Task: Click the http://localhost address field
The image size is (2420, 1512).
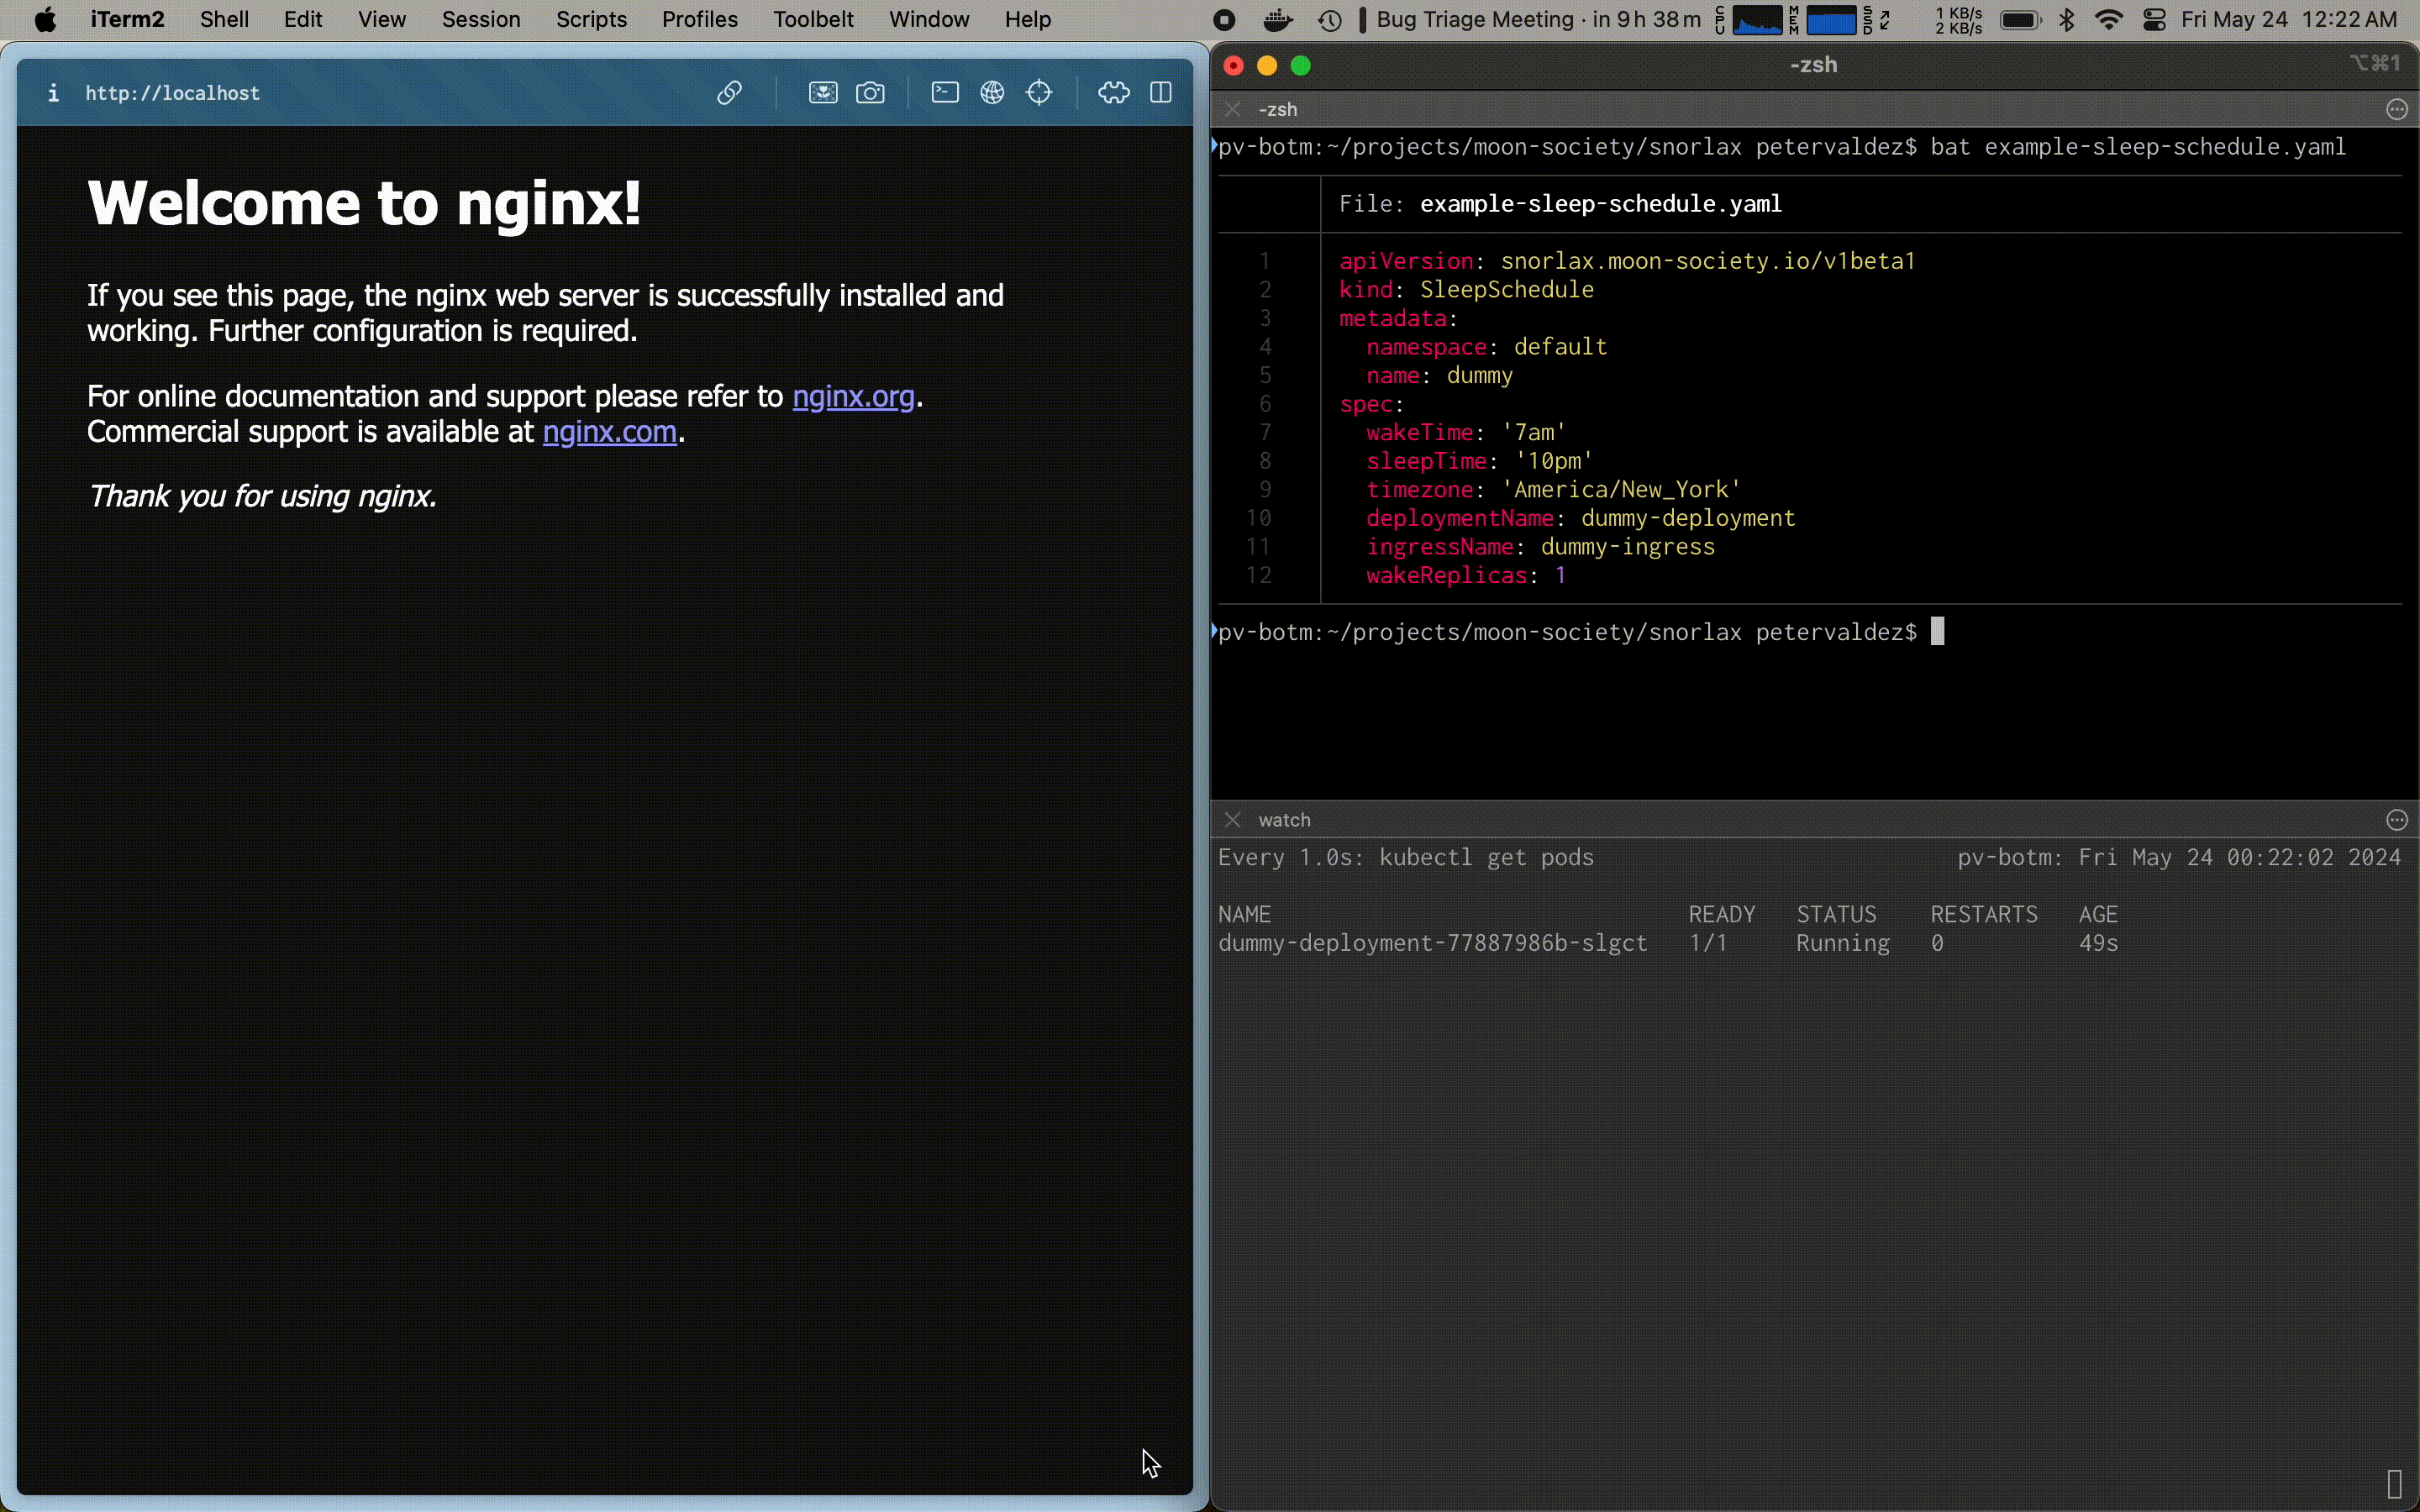Action: (x=172, y=93)
